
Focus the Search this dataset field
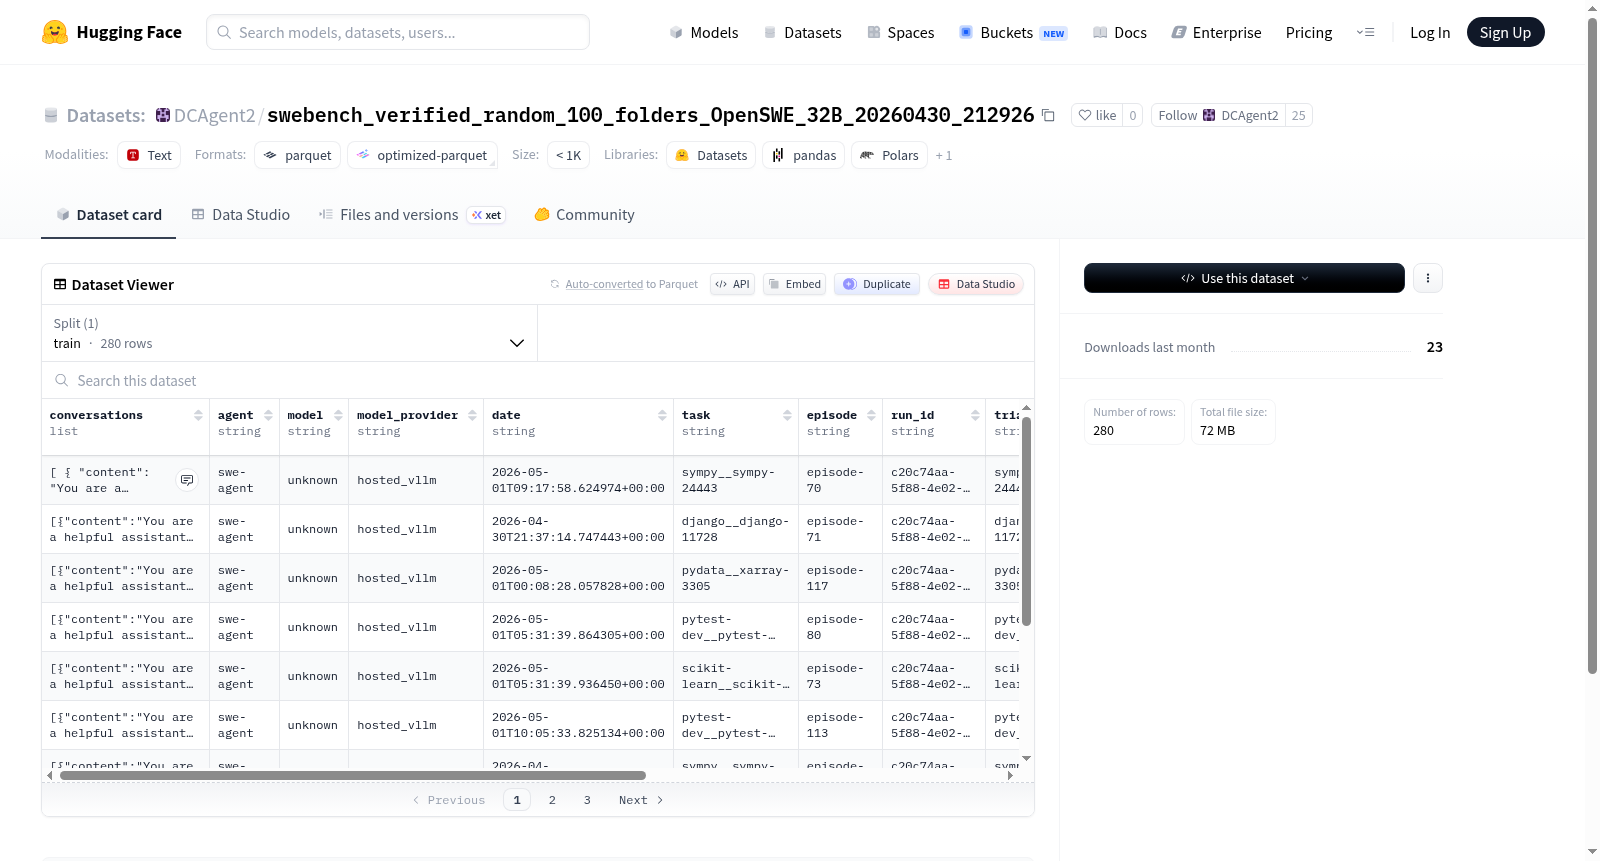click(538, 380)
